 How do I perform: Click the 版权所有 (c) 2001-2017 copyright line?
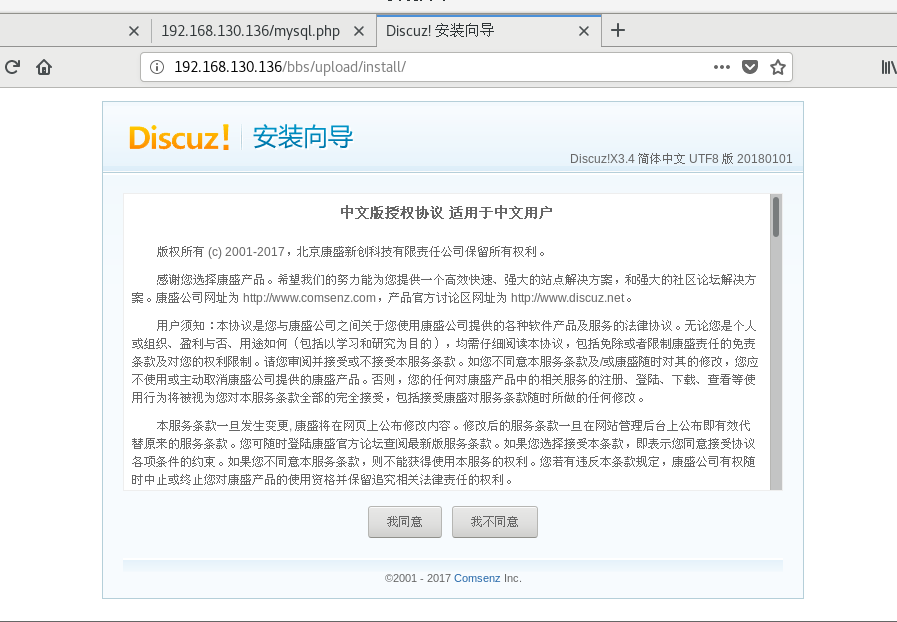[x=351, y=252]
